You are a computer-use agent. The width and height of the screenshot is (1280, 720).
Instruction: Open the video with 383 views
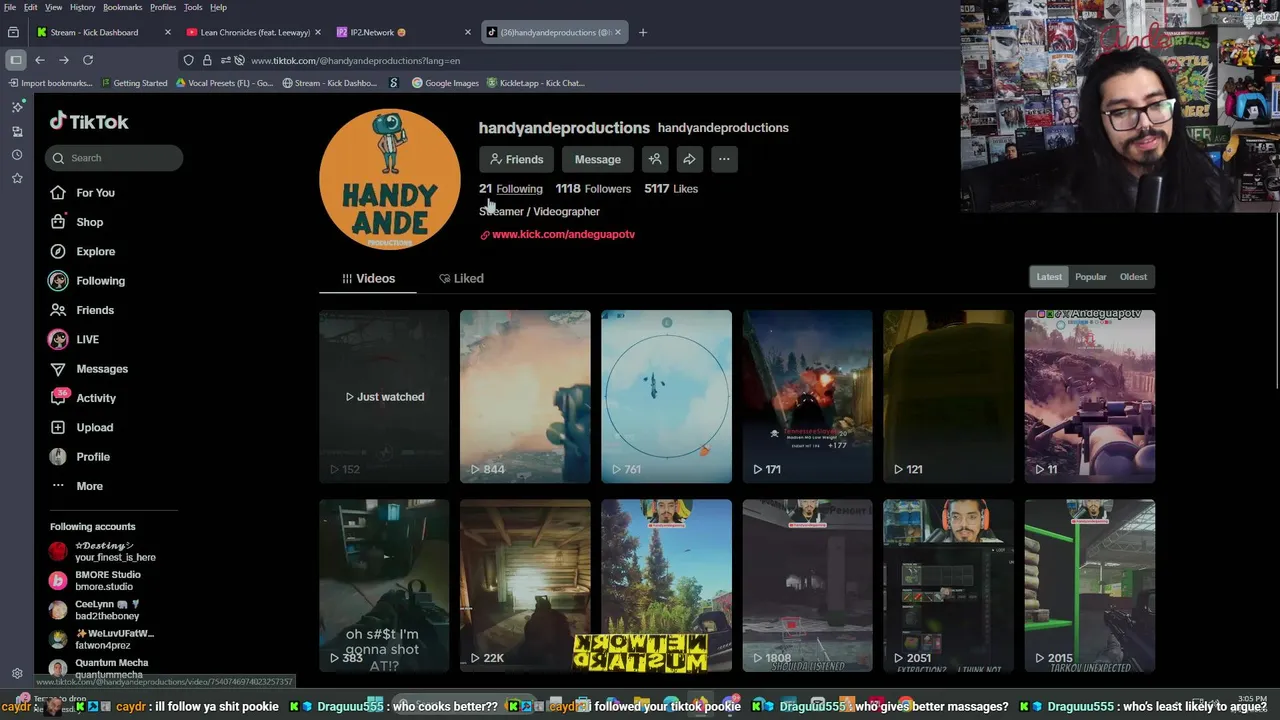(384, 586)
